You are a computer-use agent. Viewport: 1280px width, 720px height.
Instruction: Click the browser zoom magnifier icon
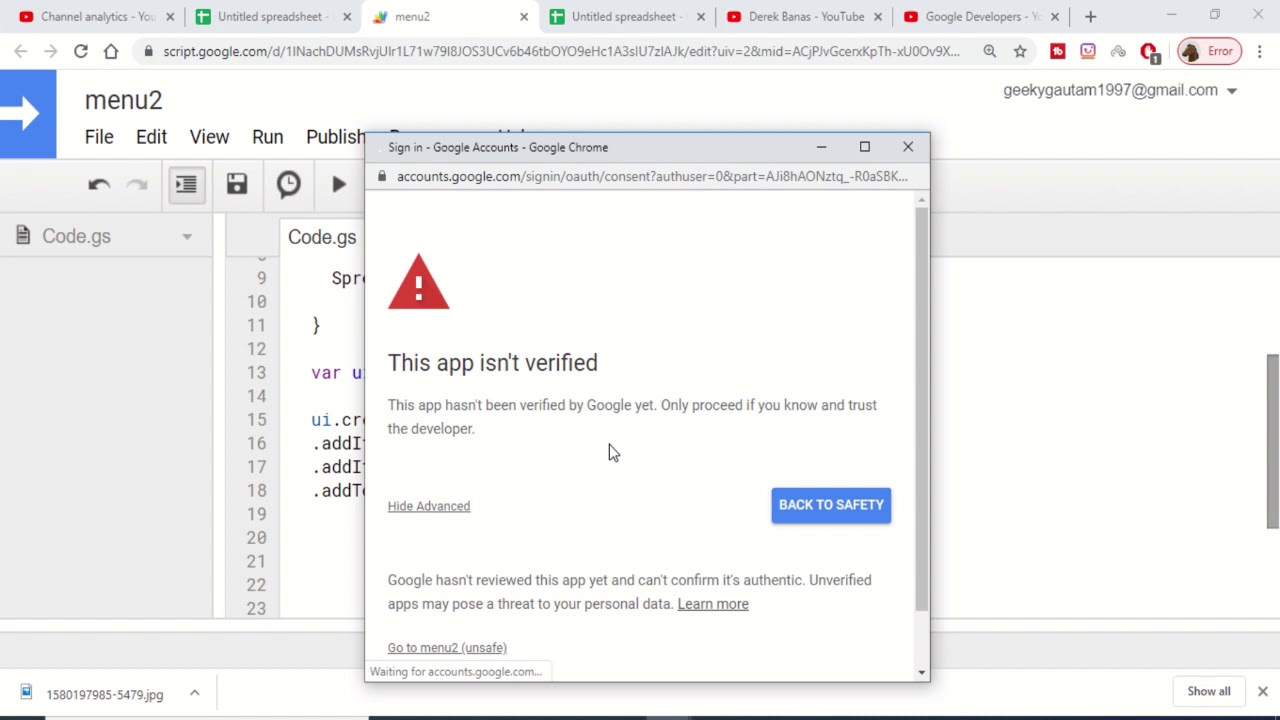[989, 51]
